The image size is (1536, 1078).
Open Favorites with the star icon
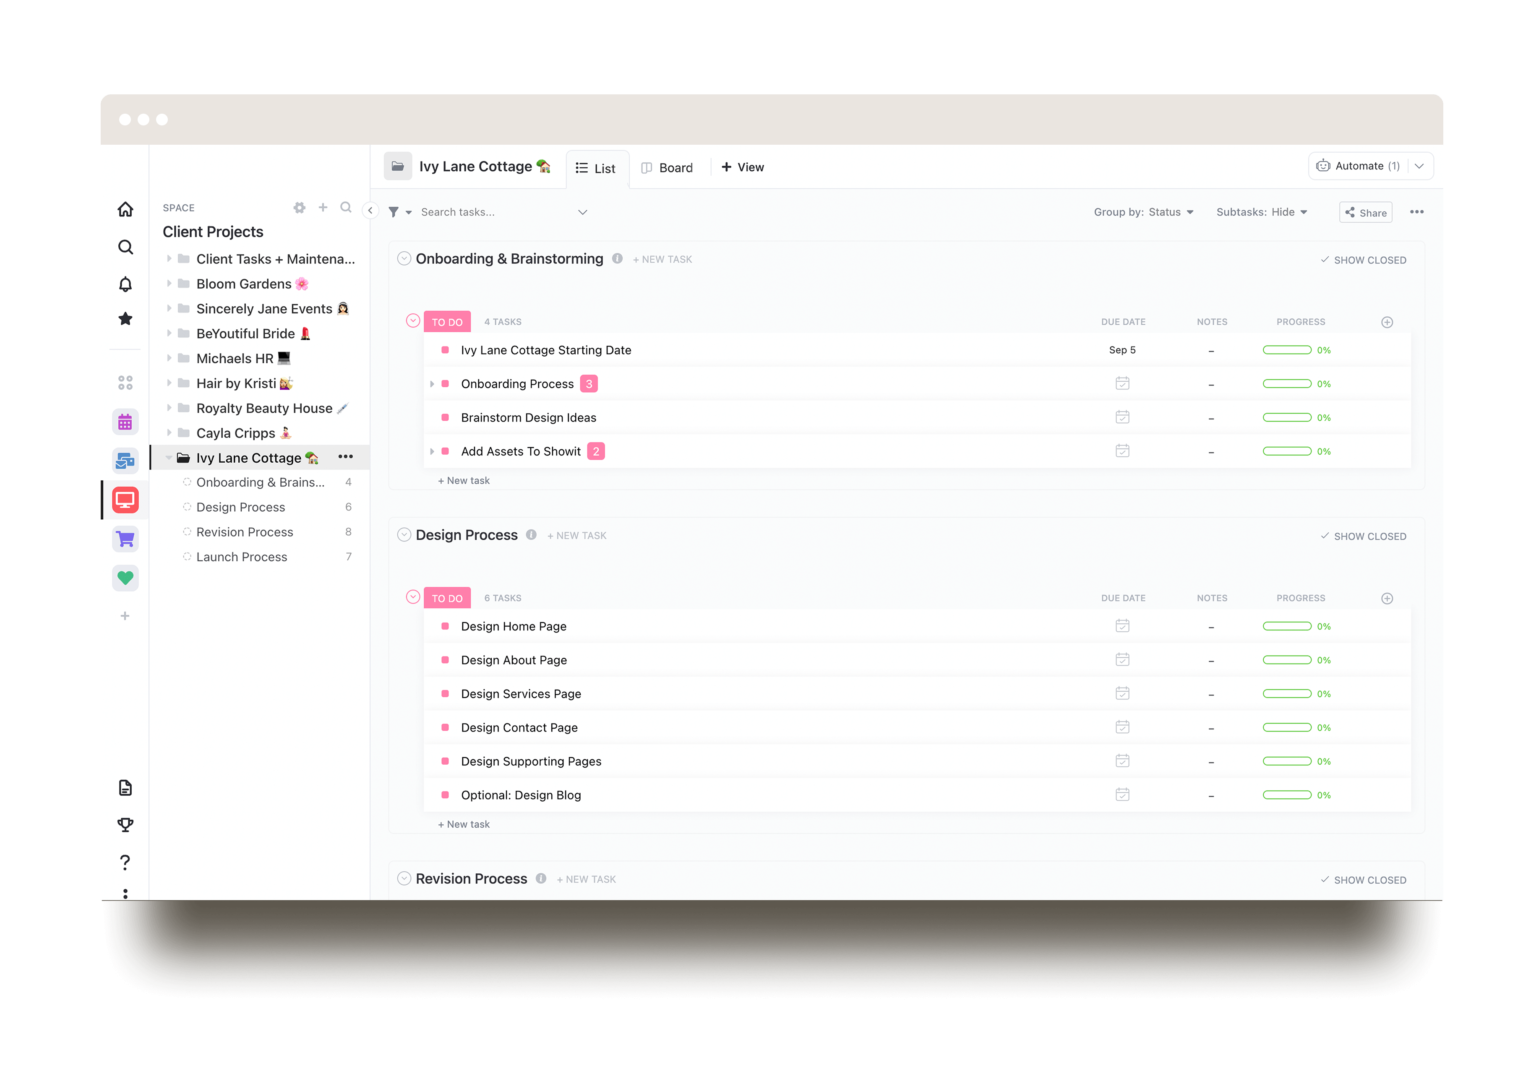(x=125, y=318)
